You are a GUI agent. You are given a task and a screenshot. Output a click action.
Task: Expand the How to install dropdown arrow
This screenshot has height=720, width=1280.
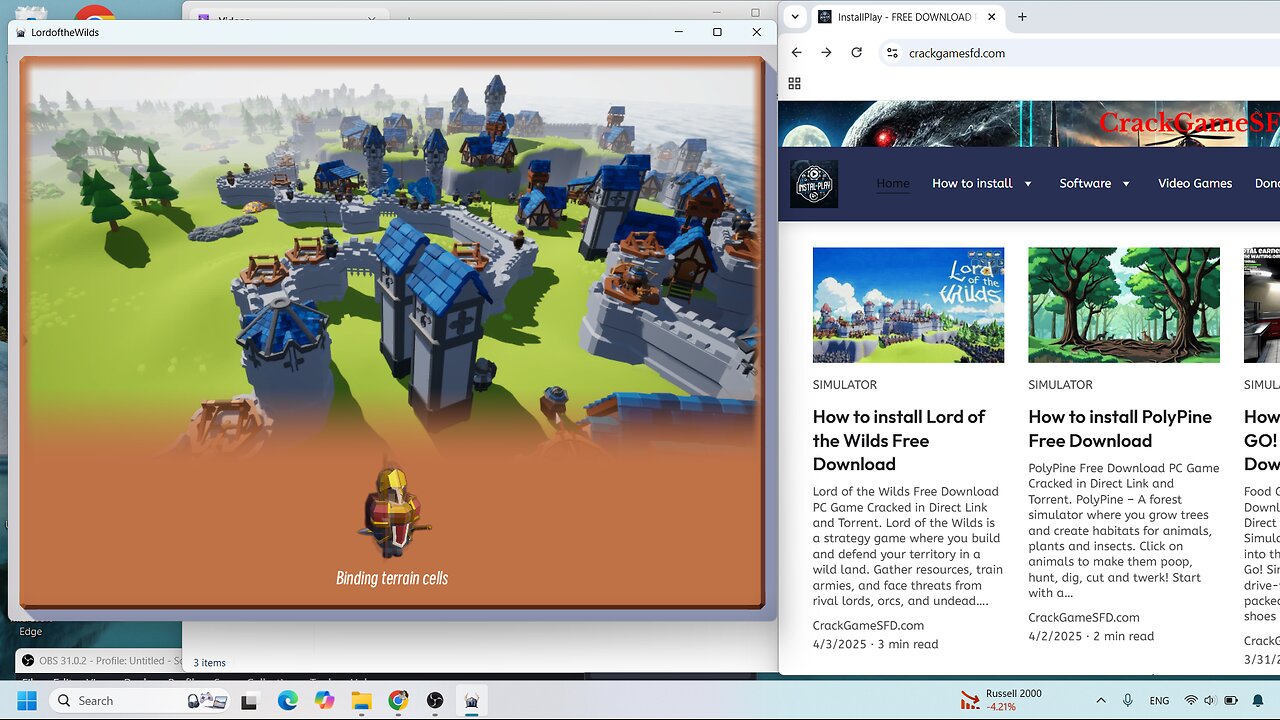[1026, 184]
